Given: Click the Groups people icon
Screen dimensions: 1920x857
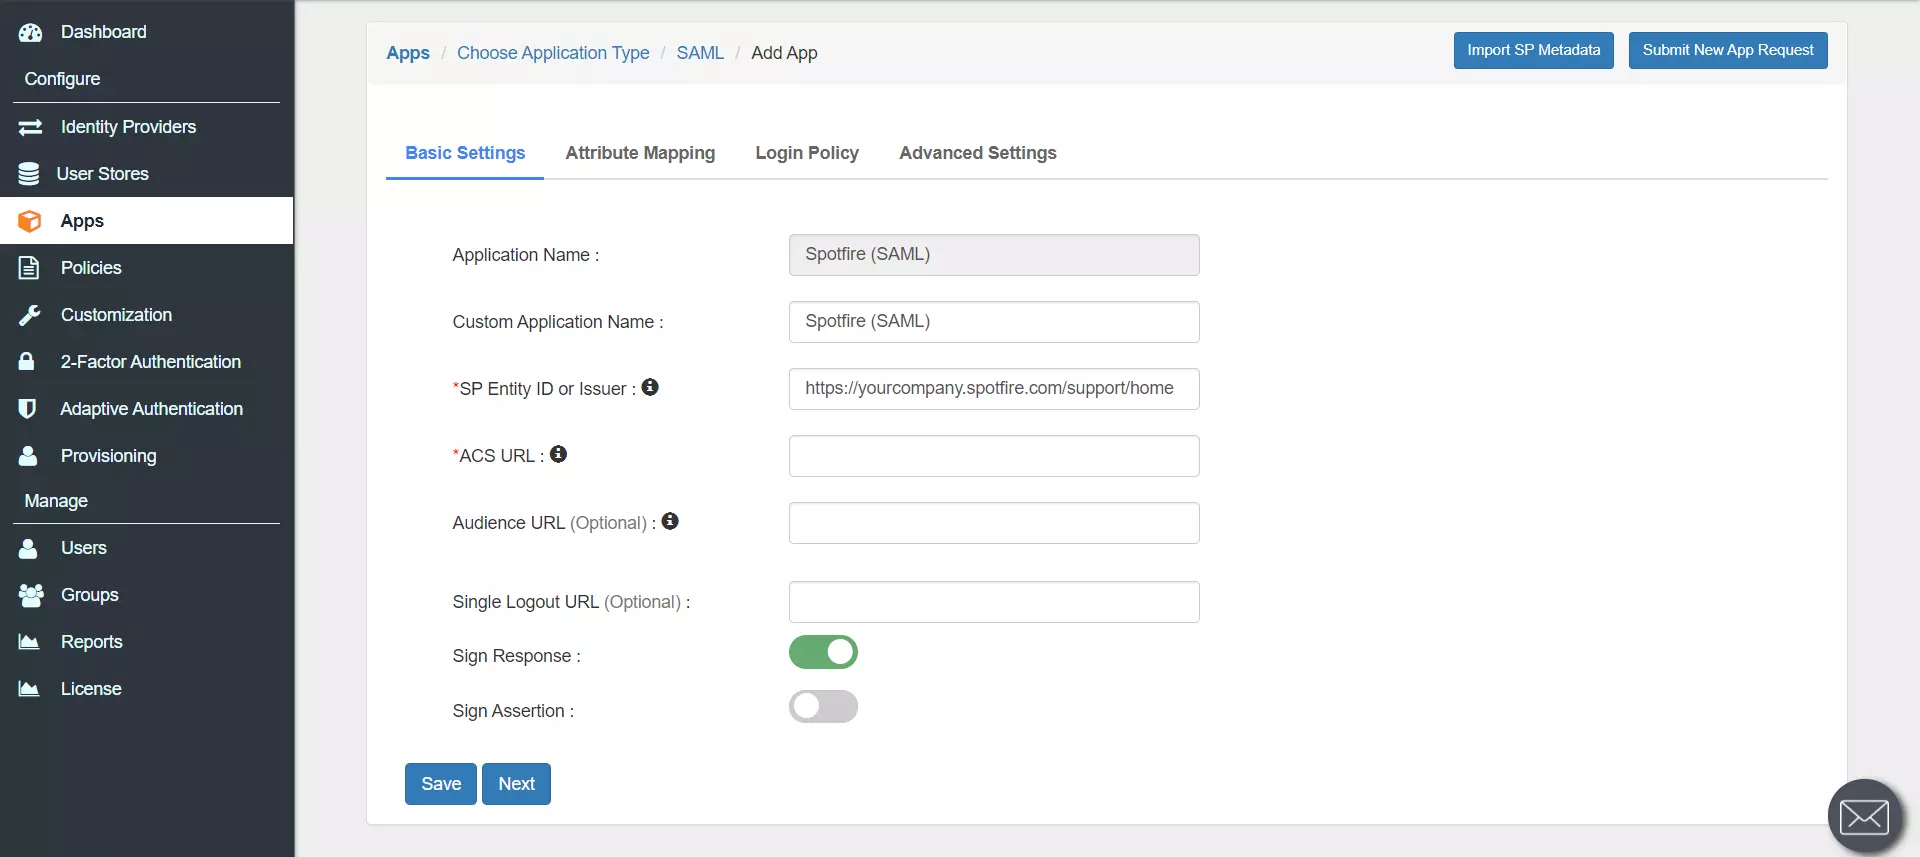Looking at the screenshot, I should 31,595.
